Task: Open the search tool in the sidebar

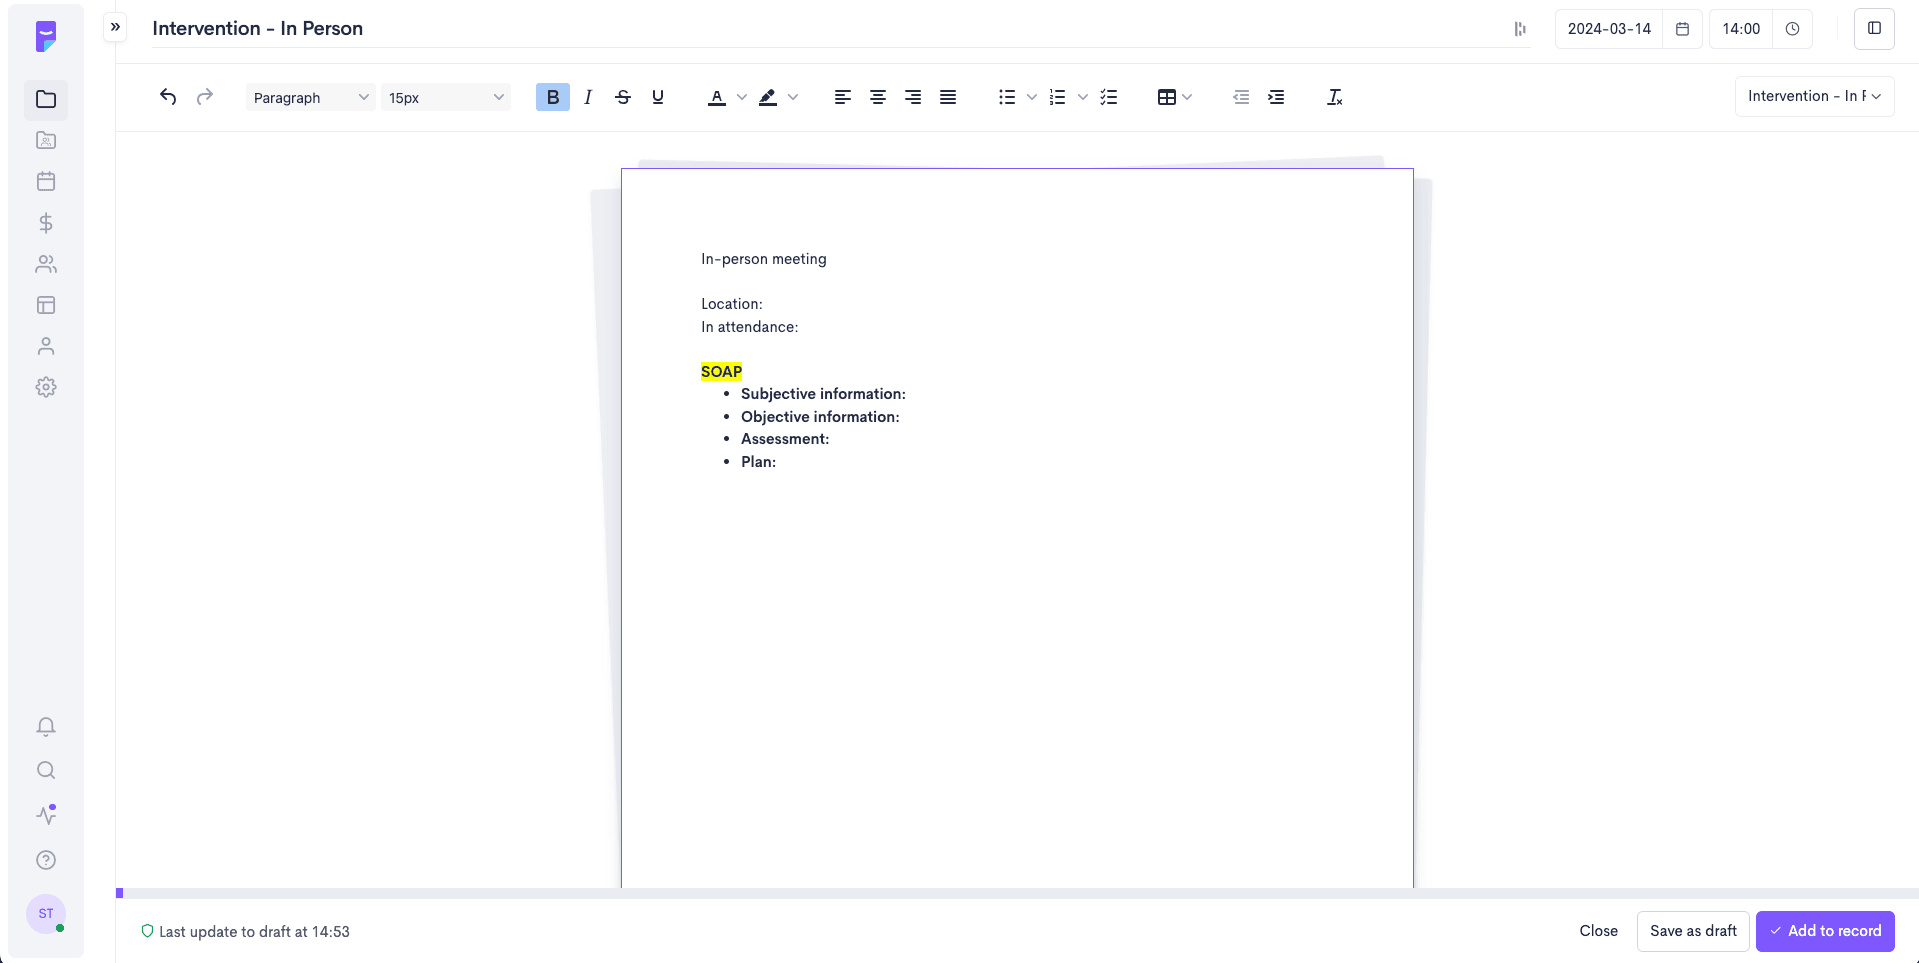Action: coord(46,770)
